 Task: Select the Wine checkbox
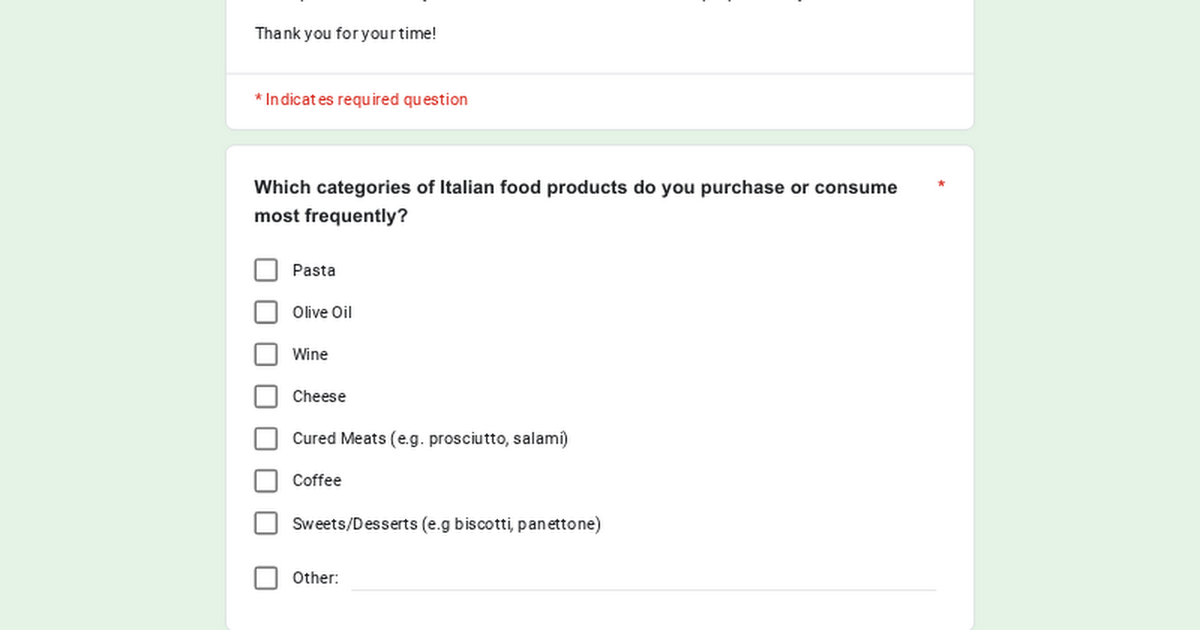[266, 354]
